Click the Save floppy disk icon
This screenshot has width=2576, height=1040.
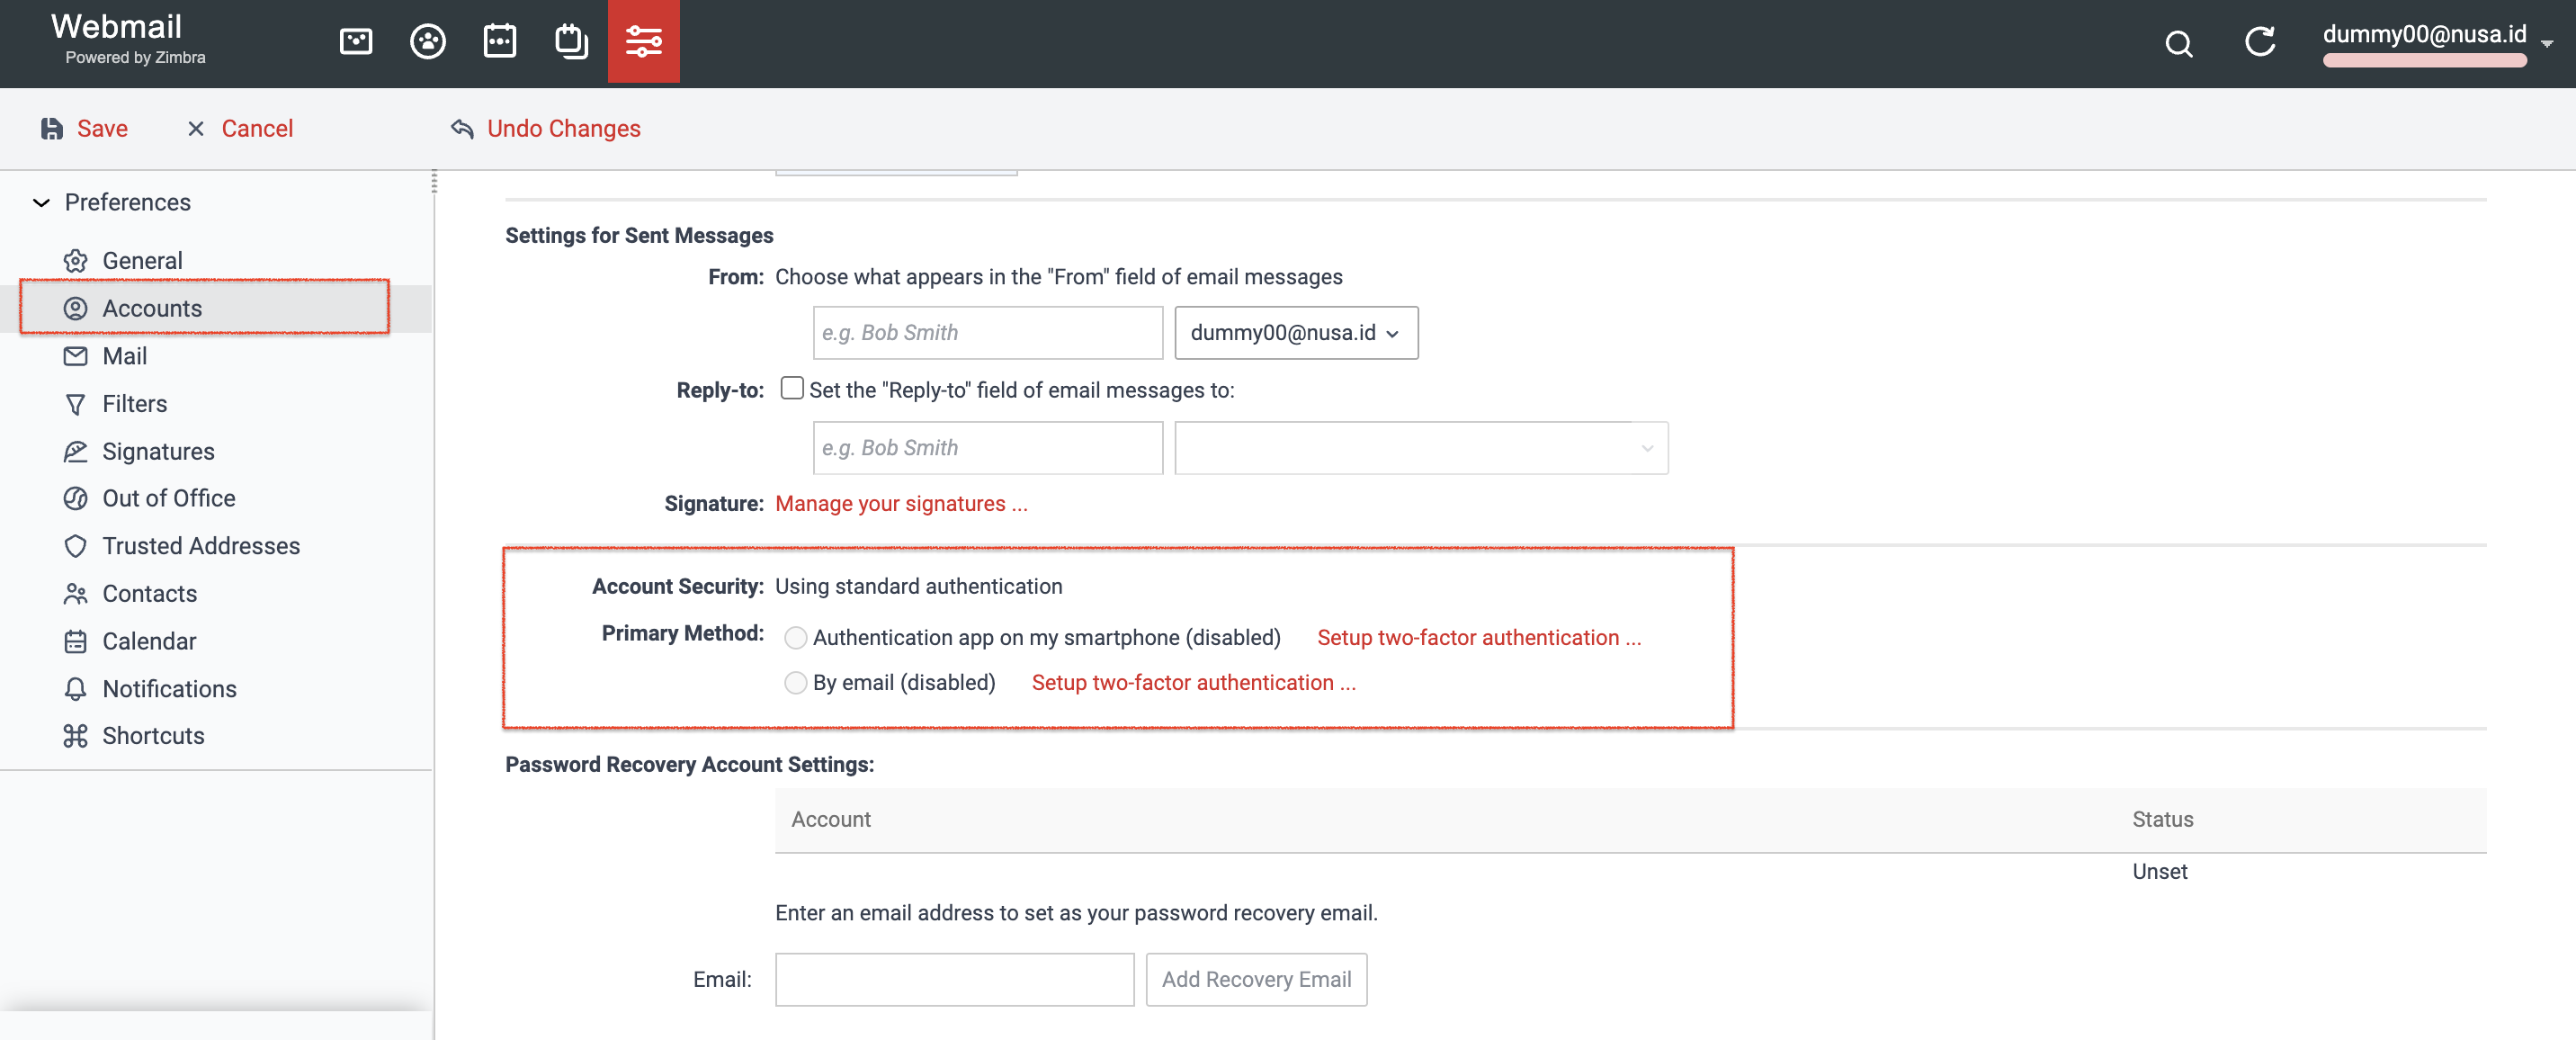pos(52,129)
